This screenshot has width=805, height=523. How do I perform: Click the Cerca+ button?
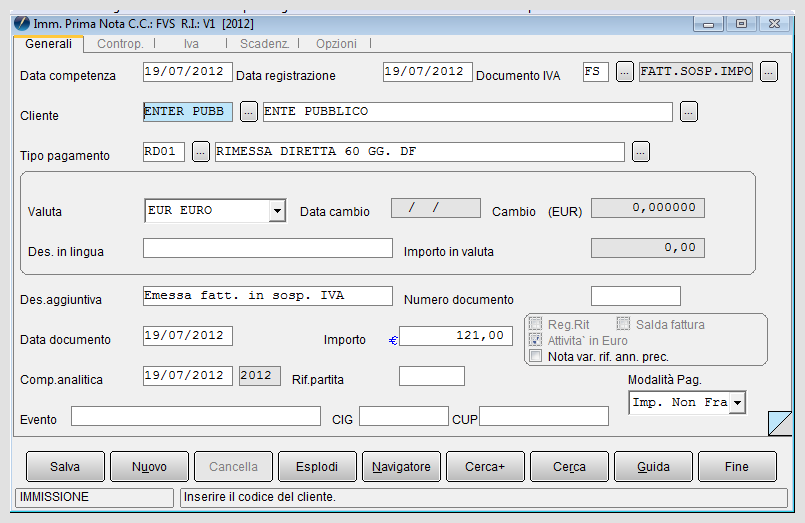(x=486, y=467)
